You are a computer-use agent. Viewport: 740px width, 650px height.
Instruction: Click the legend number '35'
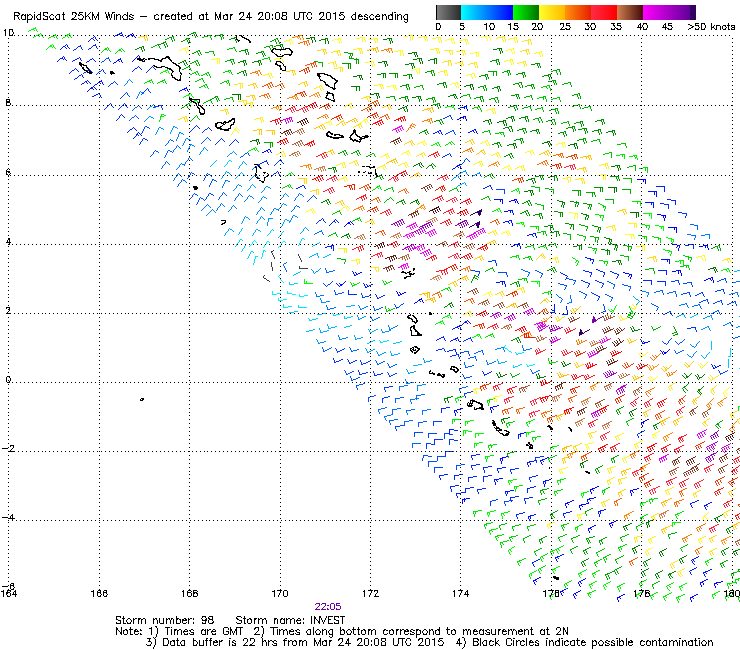pyautogui.click(x=616, y=27)
